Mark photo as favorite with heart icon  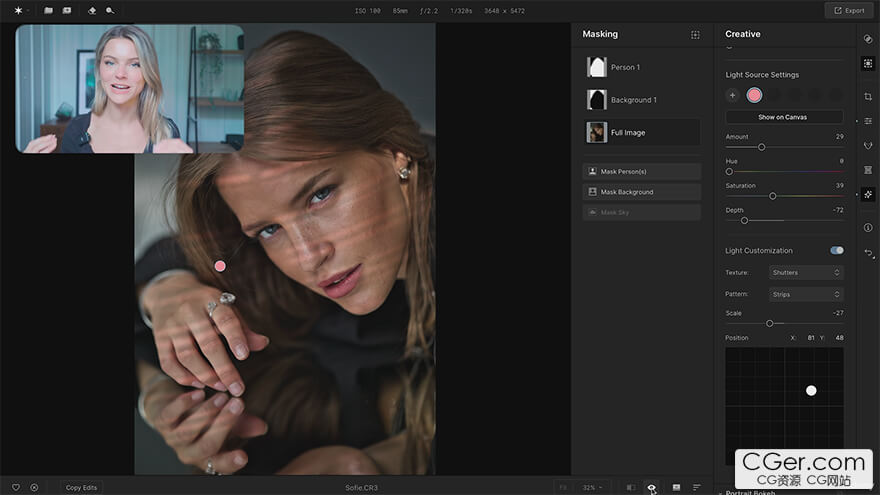tap(16, 488)
